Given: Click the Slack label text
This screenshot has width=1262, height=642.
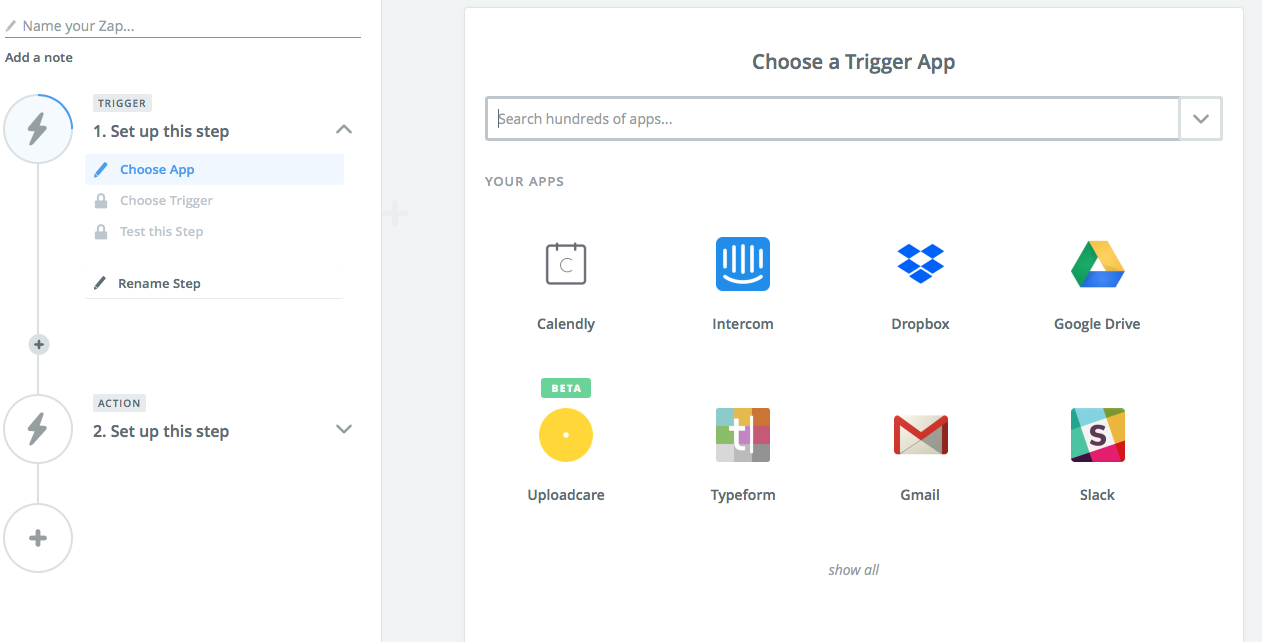Looking at the screenshot, I should click(x=1097, y=495).
